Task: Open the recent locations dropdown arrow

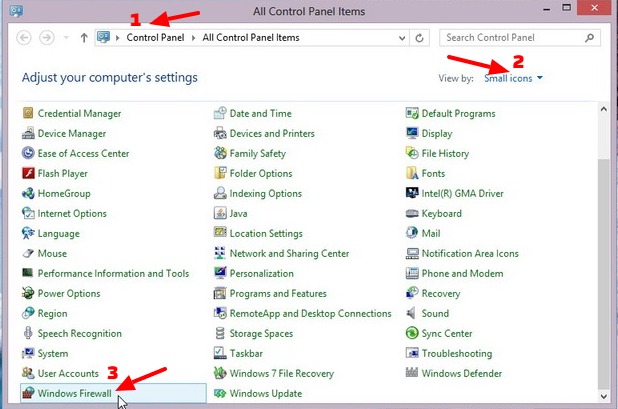Action: (x=66, y=38)
